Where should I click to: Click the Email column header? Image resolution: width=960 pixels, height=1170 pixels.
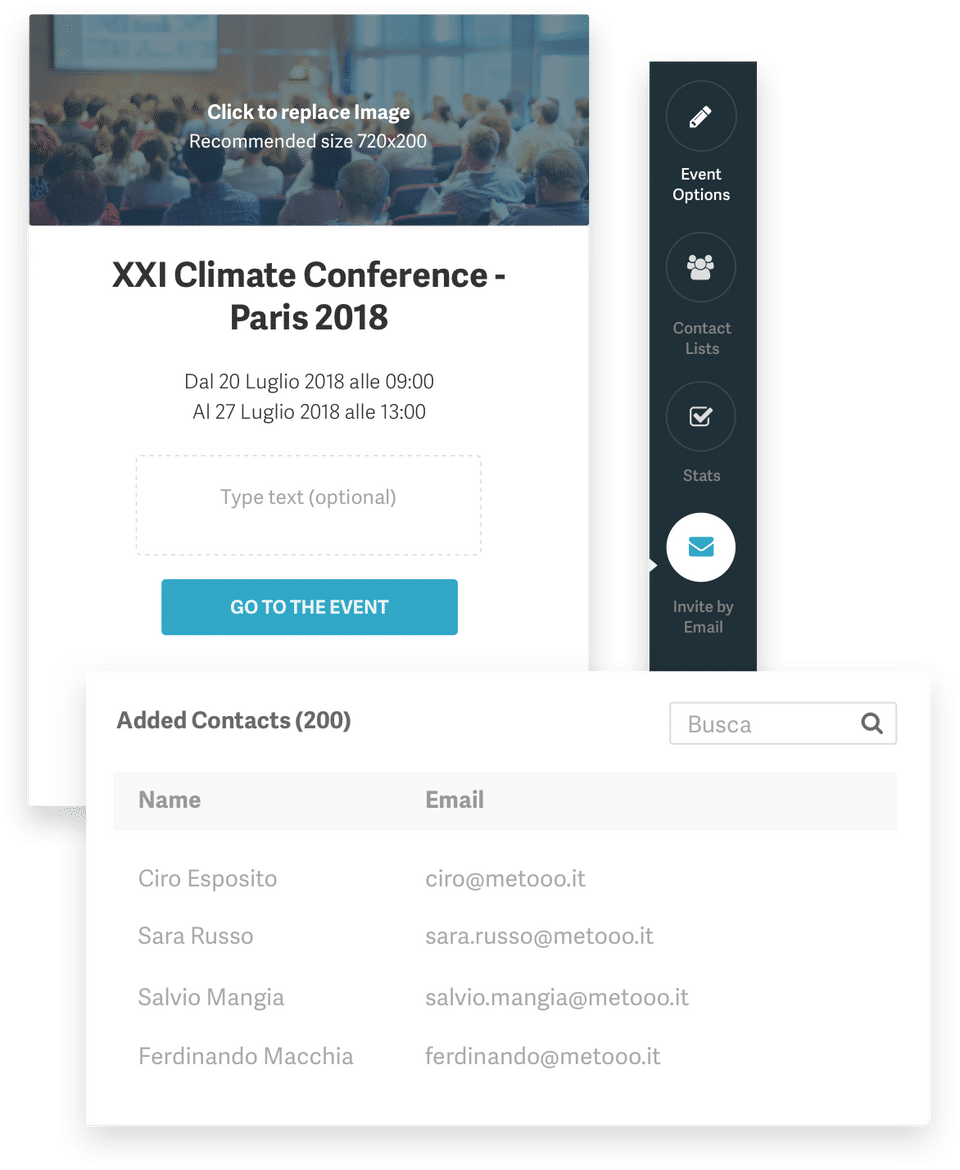coord(455,800)
